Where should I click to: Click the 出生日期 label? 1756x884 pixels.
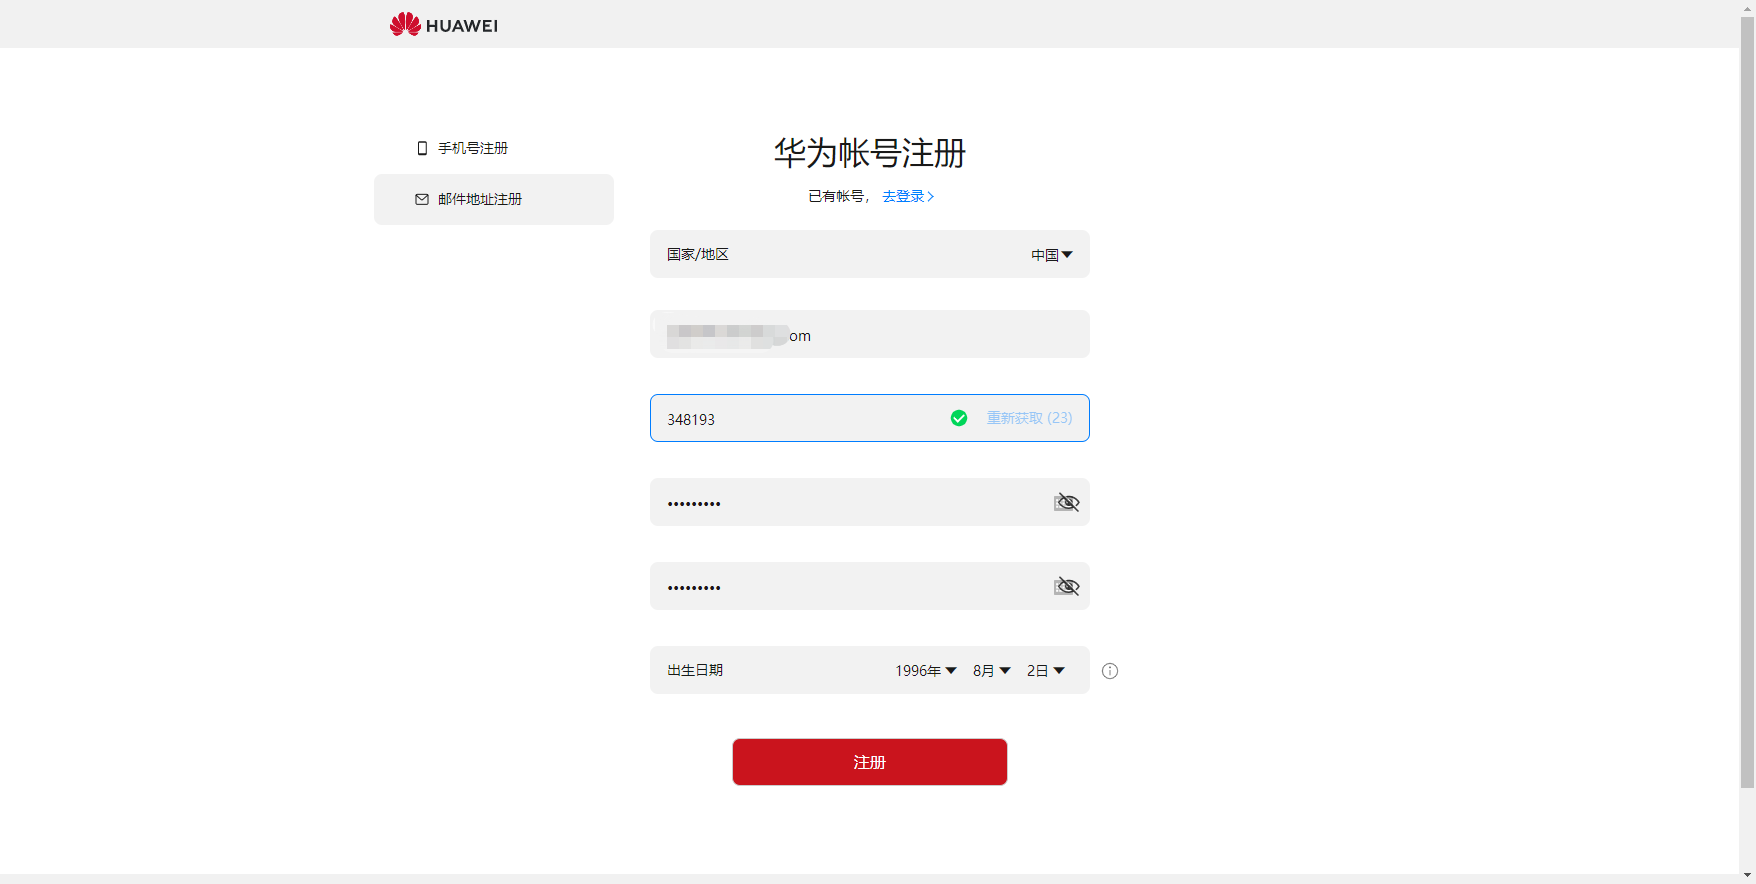[695, 670]
